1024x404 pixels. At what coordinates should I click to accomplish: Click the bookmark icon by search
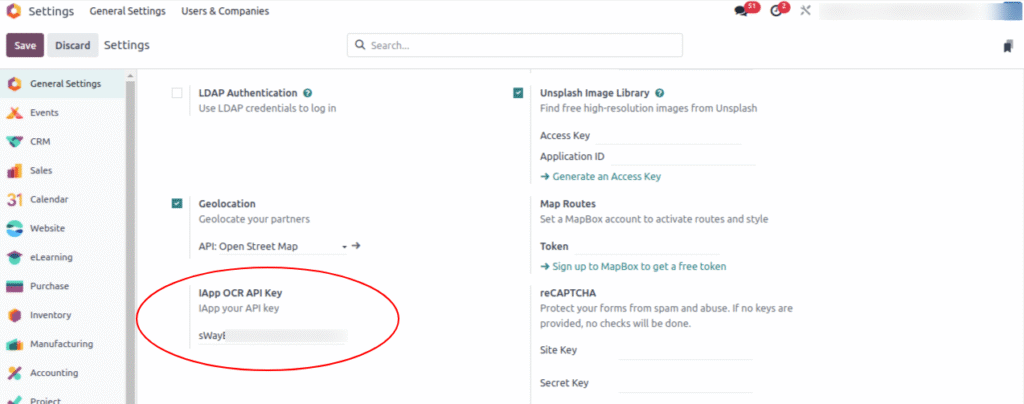pos(1009,46)
